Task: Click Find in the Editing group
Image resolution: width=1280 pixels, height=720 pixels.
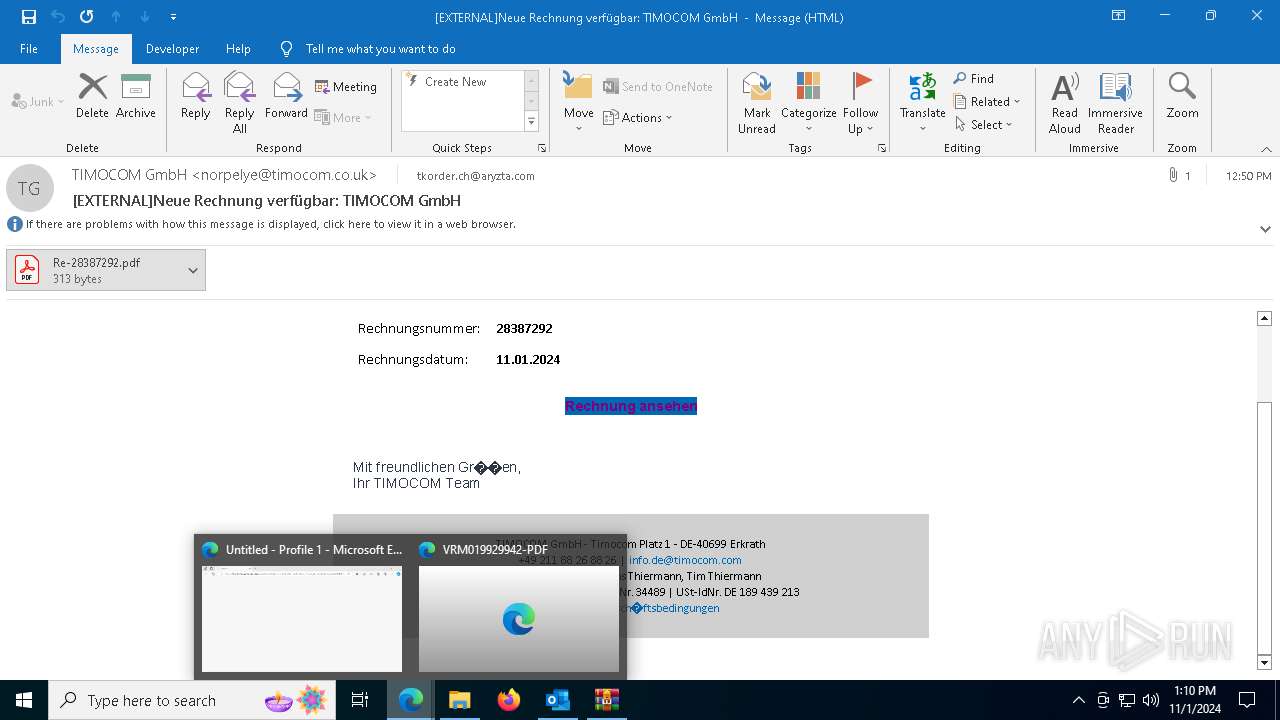Action: [974, 79]
